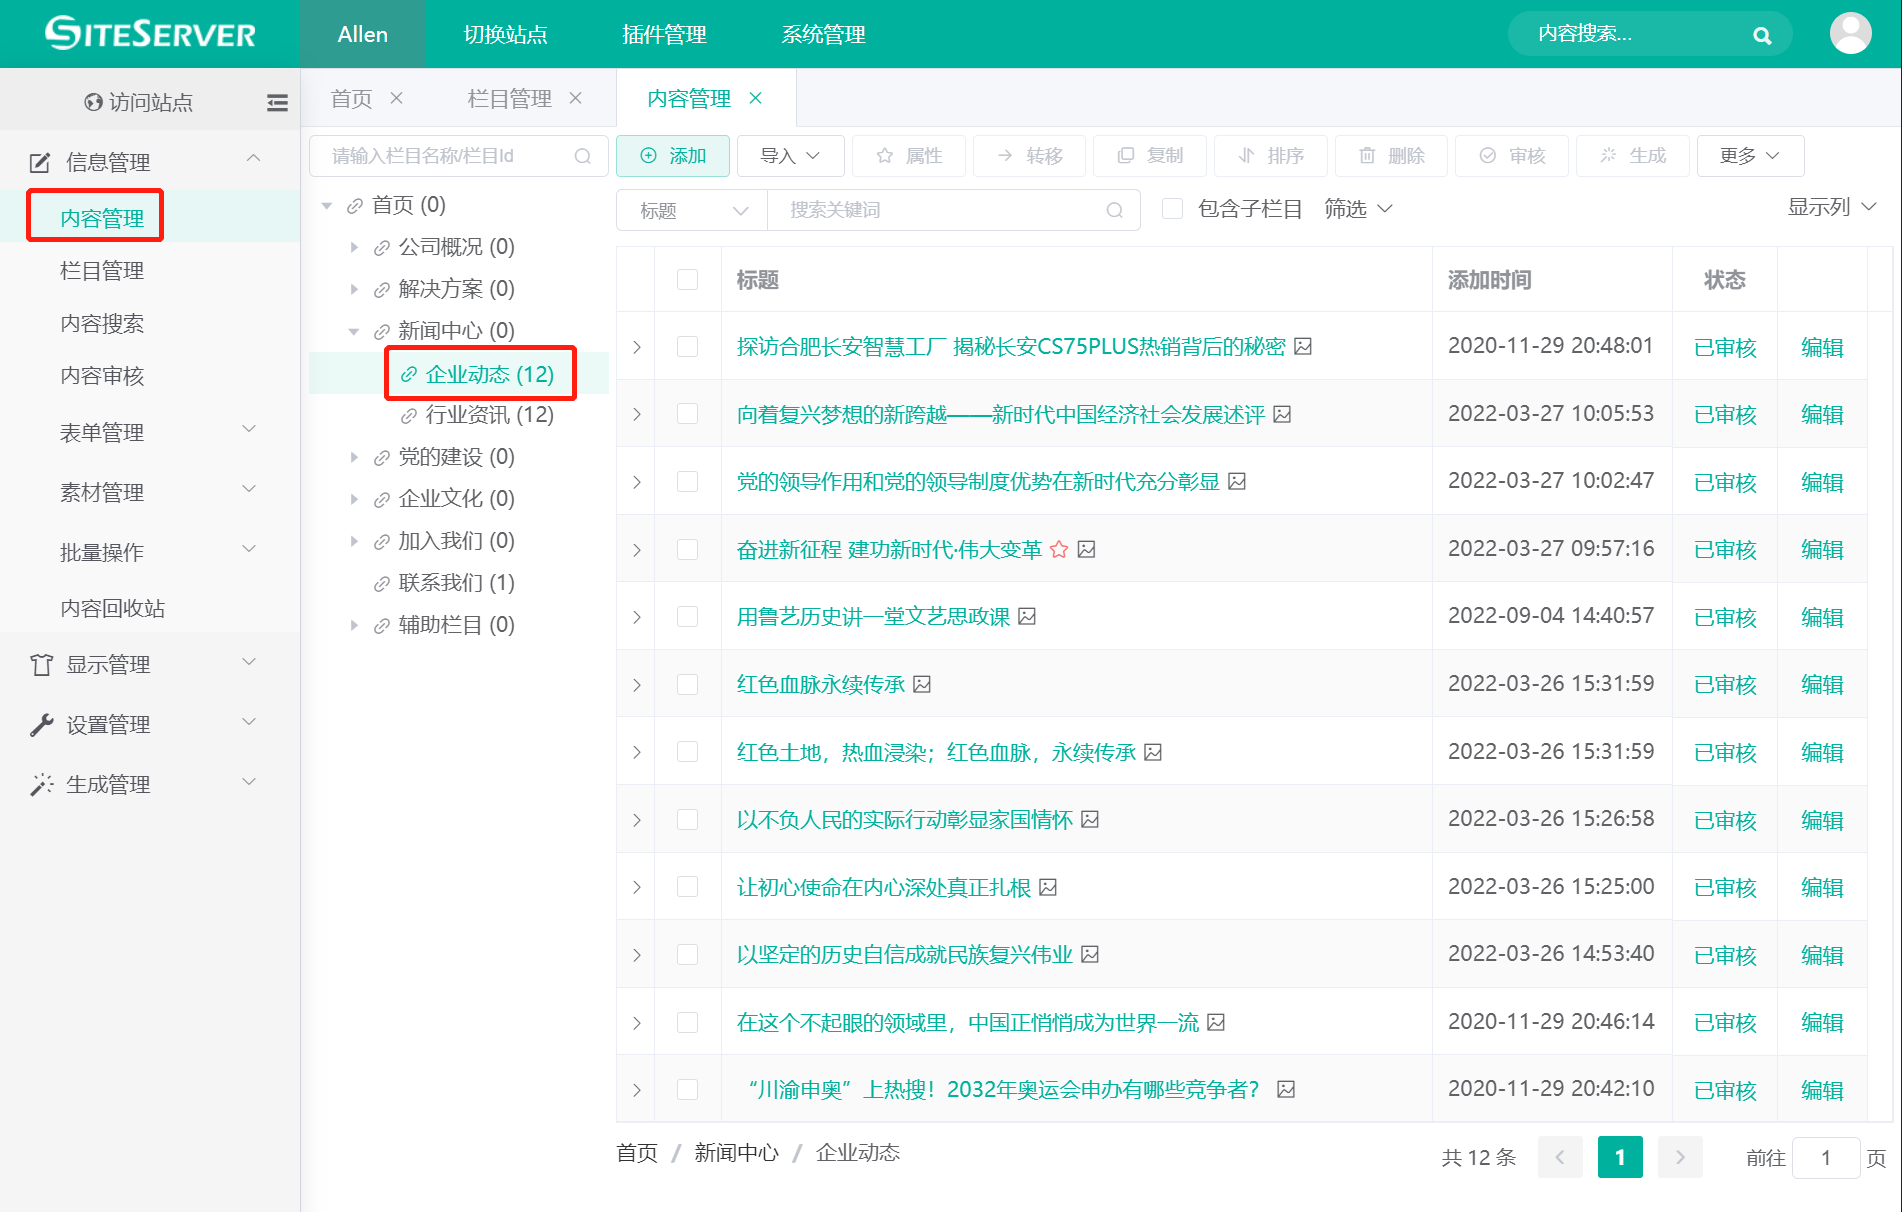Select the 转移 (Transfer) toolbar icon
Screen dimensions: 1902x1212
[1028, 156]
